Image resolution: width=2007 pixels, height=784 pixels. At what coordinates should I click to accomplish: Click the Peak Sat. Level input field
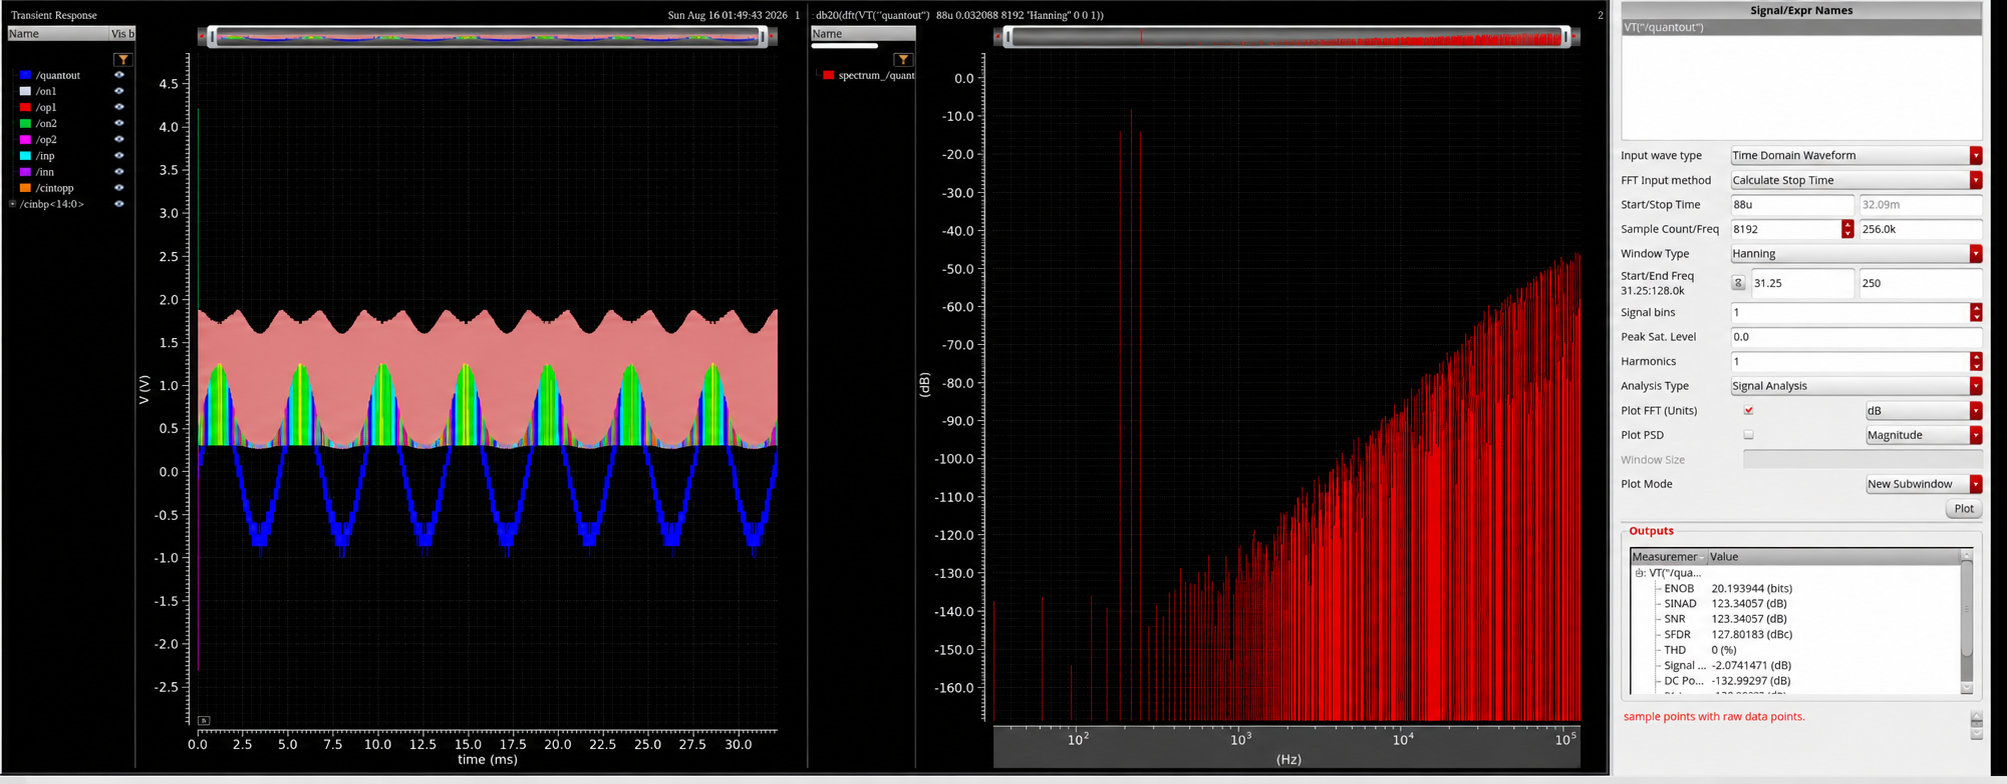1856,337
